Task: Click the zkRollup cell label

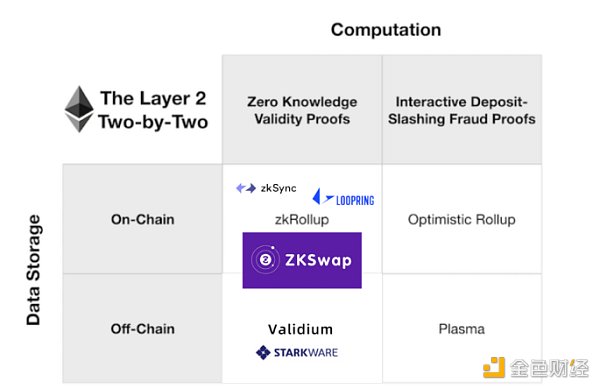Action: pos(302,220)
